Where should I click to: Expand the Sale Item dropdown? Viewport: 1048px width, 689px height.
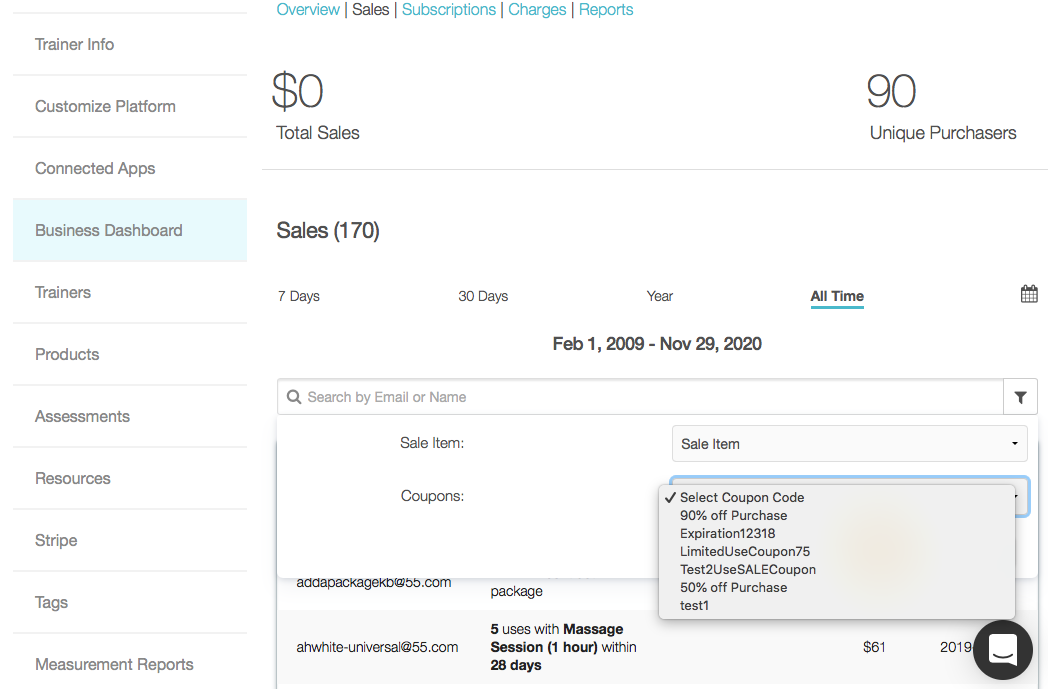[x=849, y=444]
